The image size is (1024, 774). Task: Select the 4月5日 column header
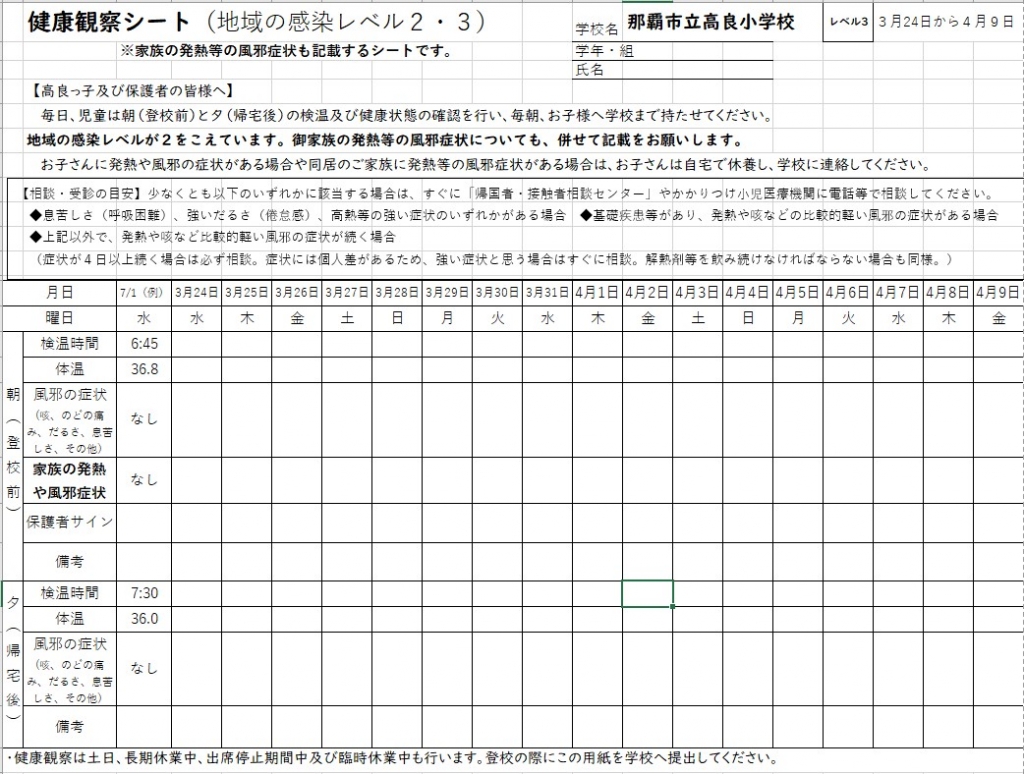coord(798,293)
